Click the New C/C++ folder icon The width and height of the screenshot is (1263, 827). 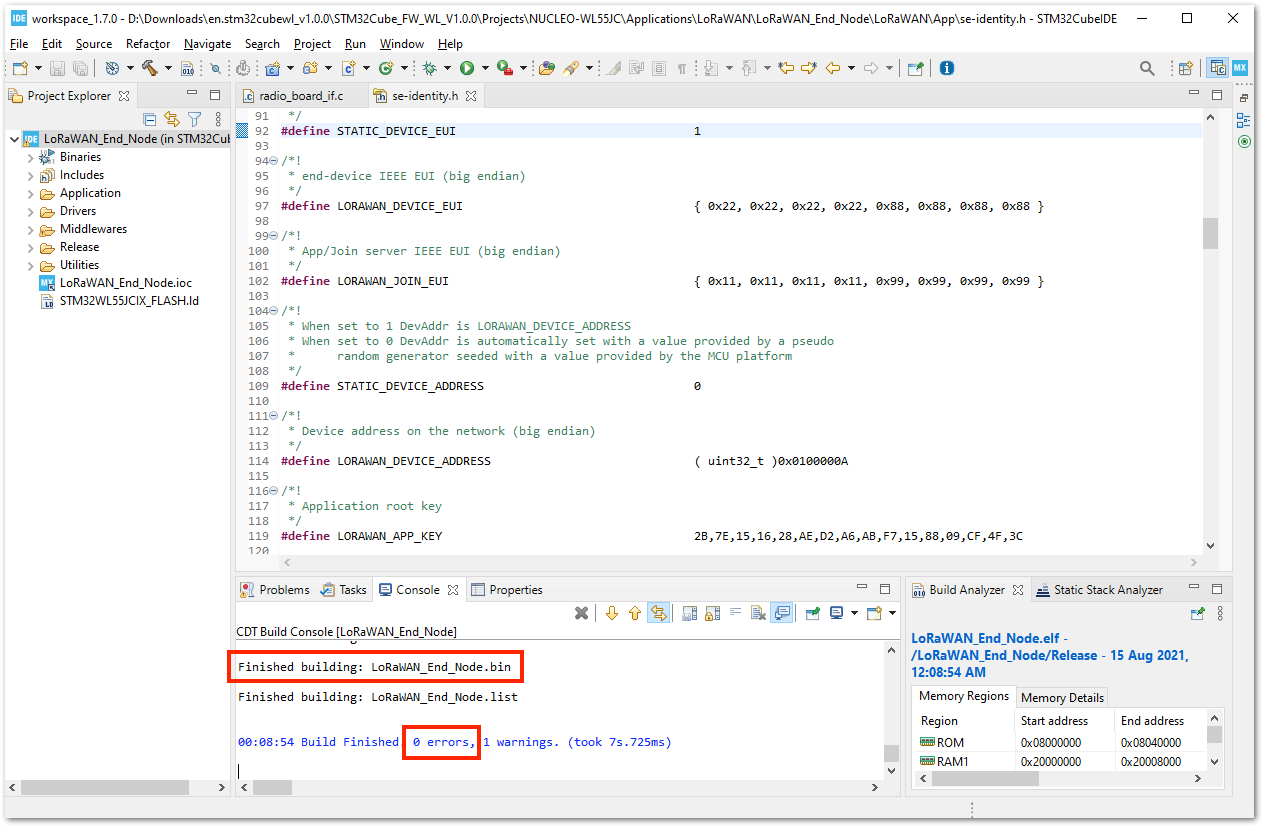pyautogui.click(x=308, y=68)
